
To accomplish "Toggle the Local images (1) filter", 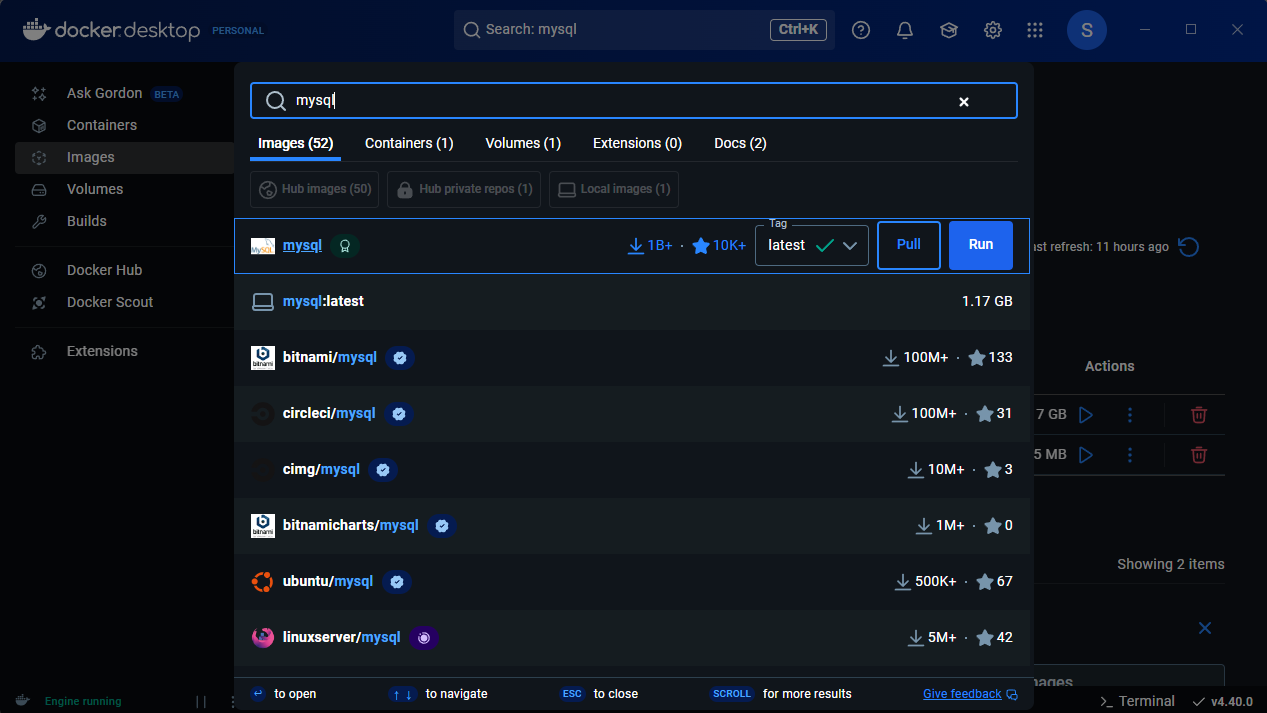I will [x=615, y=189].
